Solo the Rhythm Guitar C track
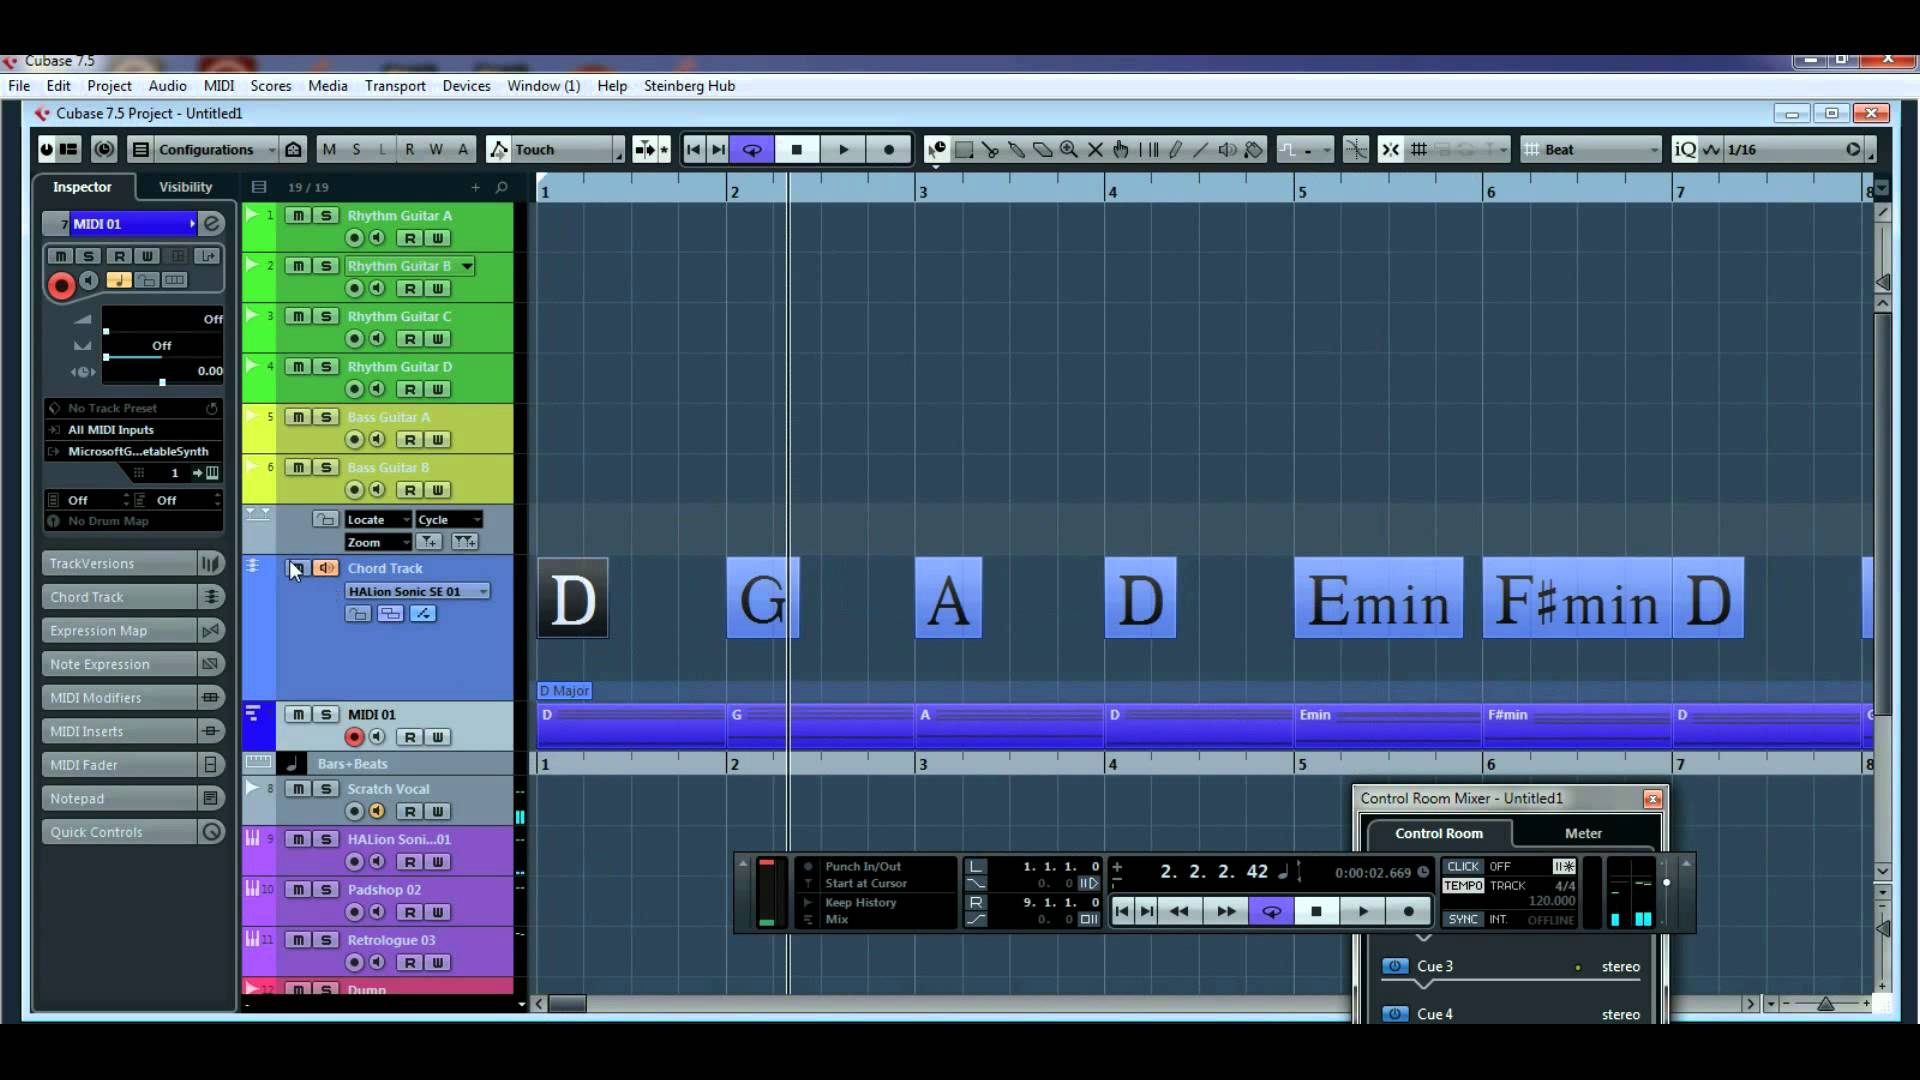 [x=326, y=316]
